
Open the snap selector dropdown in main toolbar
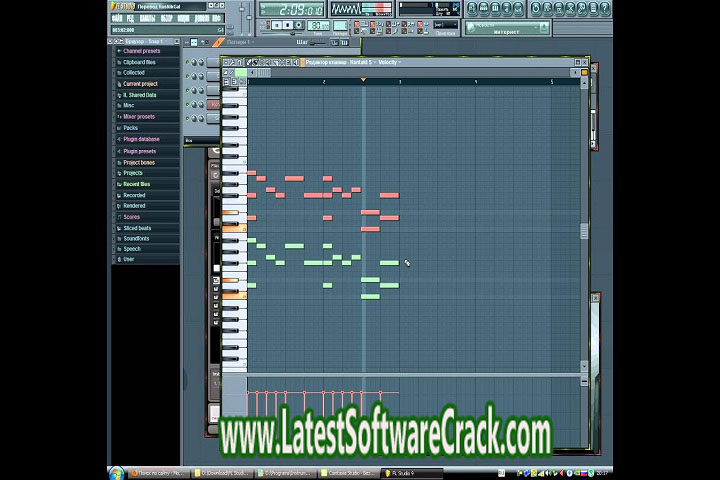tap(445, 25)
